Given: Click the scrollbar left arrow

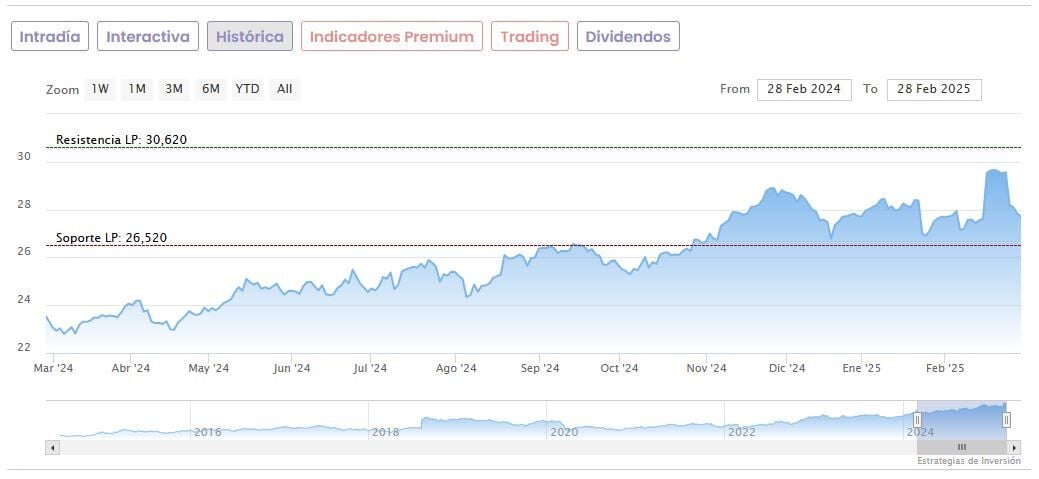Looking at the screenshot, I should click(52, 448).
